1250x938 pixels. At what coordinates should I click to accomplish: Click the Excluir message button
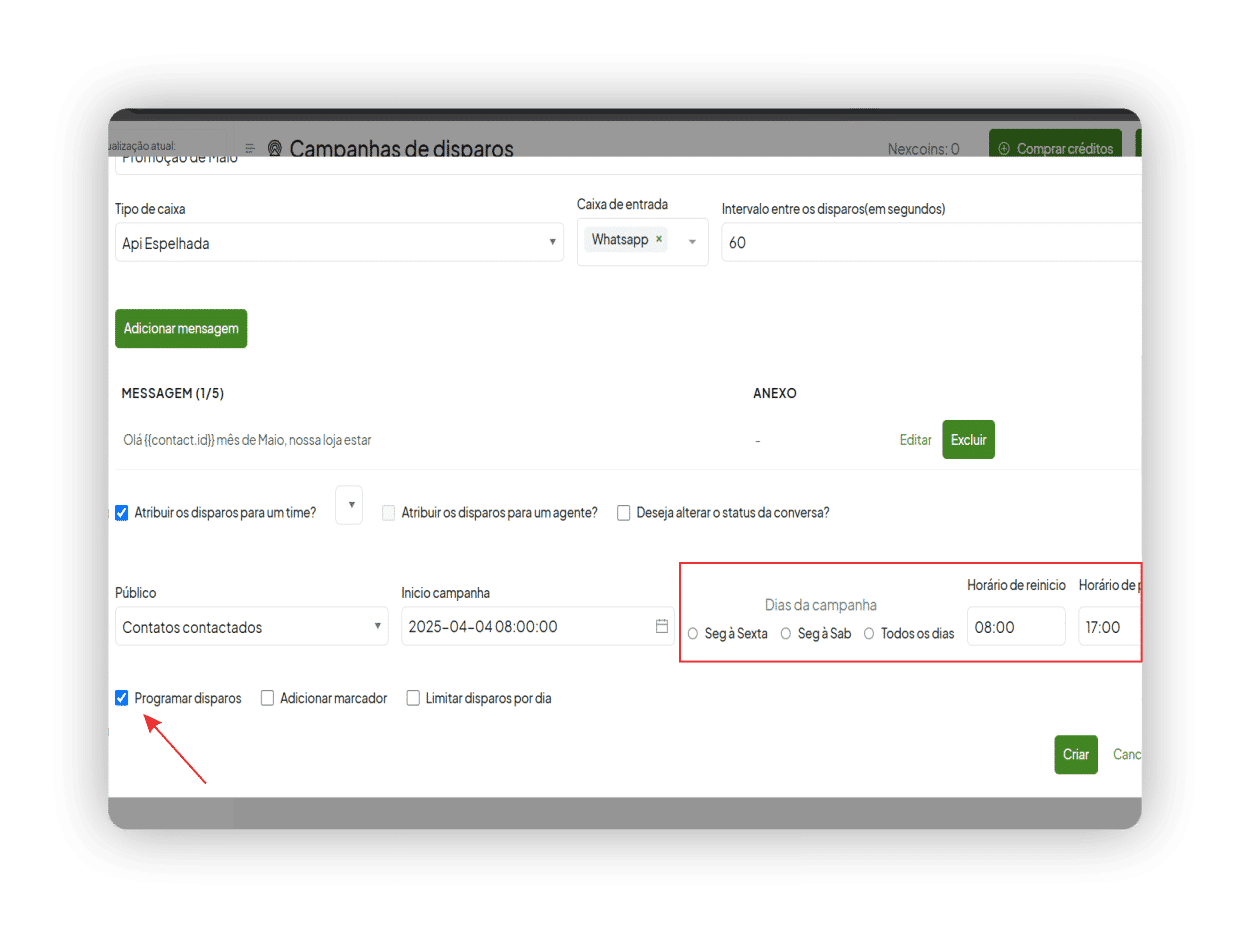[968, 439]
